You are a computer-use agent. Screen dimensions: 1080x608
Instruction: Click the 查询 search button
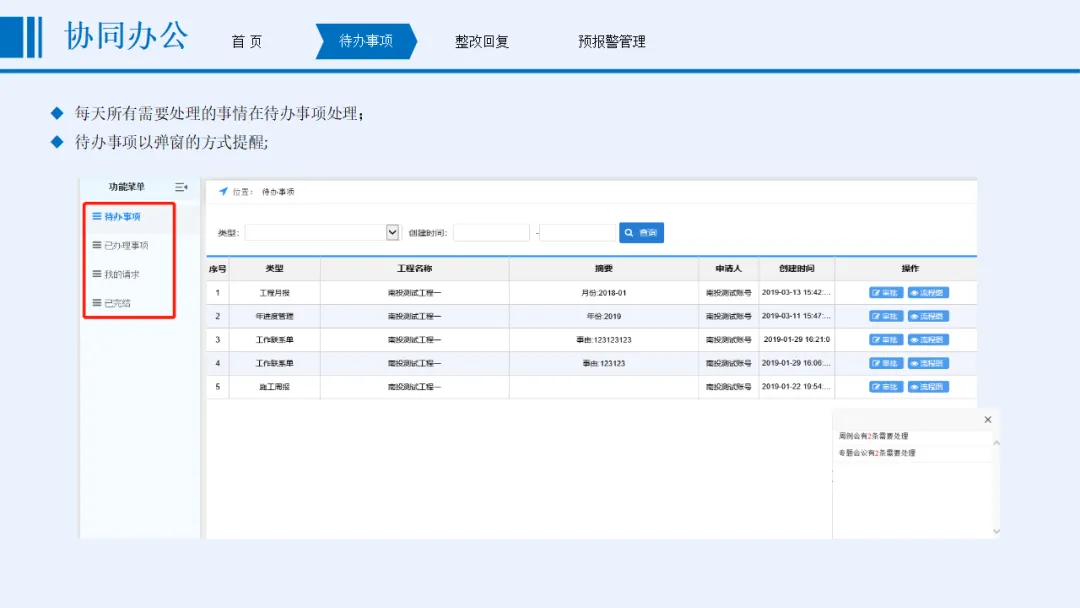coord(641,233)
